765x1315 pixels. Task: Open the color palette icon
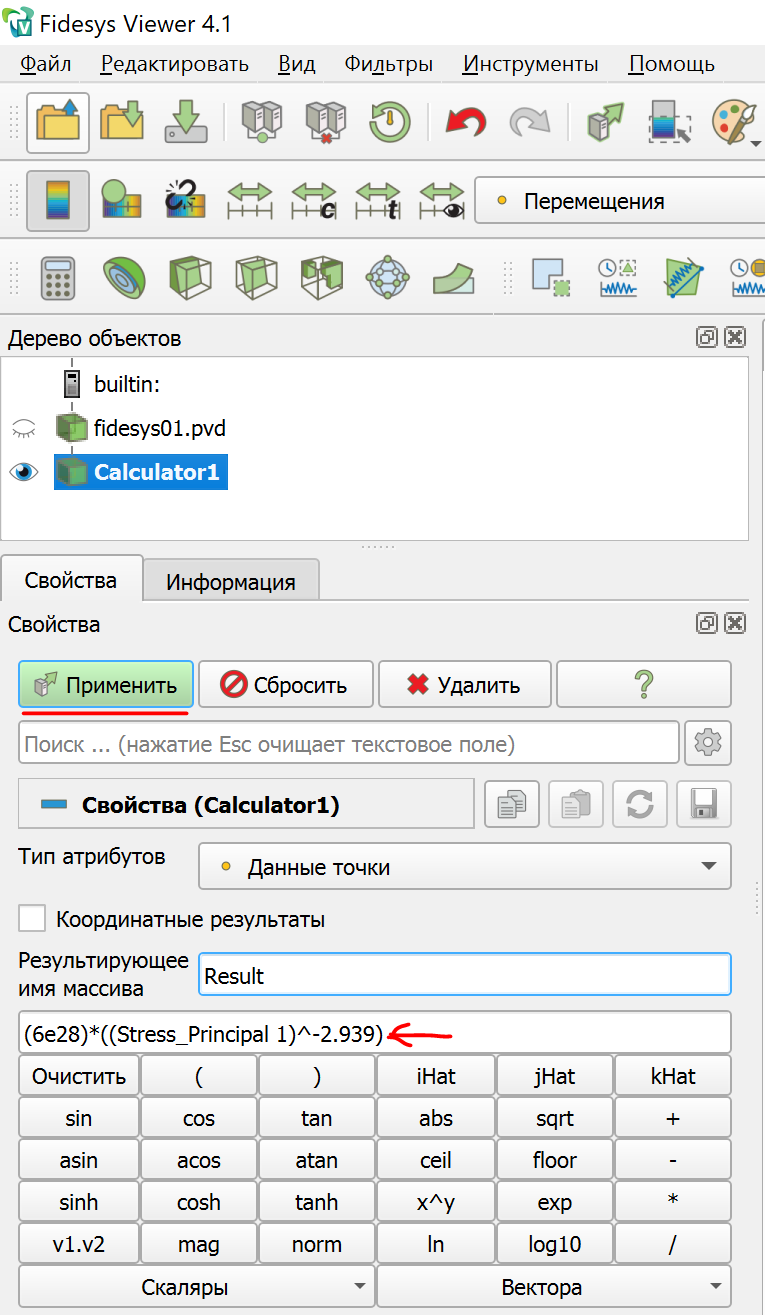pyautogui.click(x=732, y=123)
